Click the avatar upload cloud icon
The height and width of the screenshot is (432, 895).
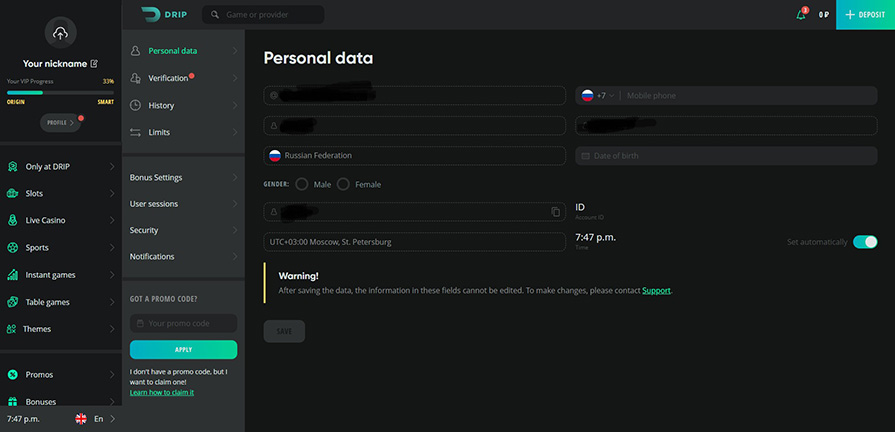pyautogui.click(x=60, y=34)
